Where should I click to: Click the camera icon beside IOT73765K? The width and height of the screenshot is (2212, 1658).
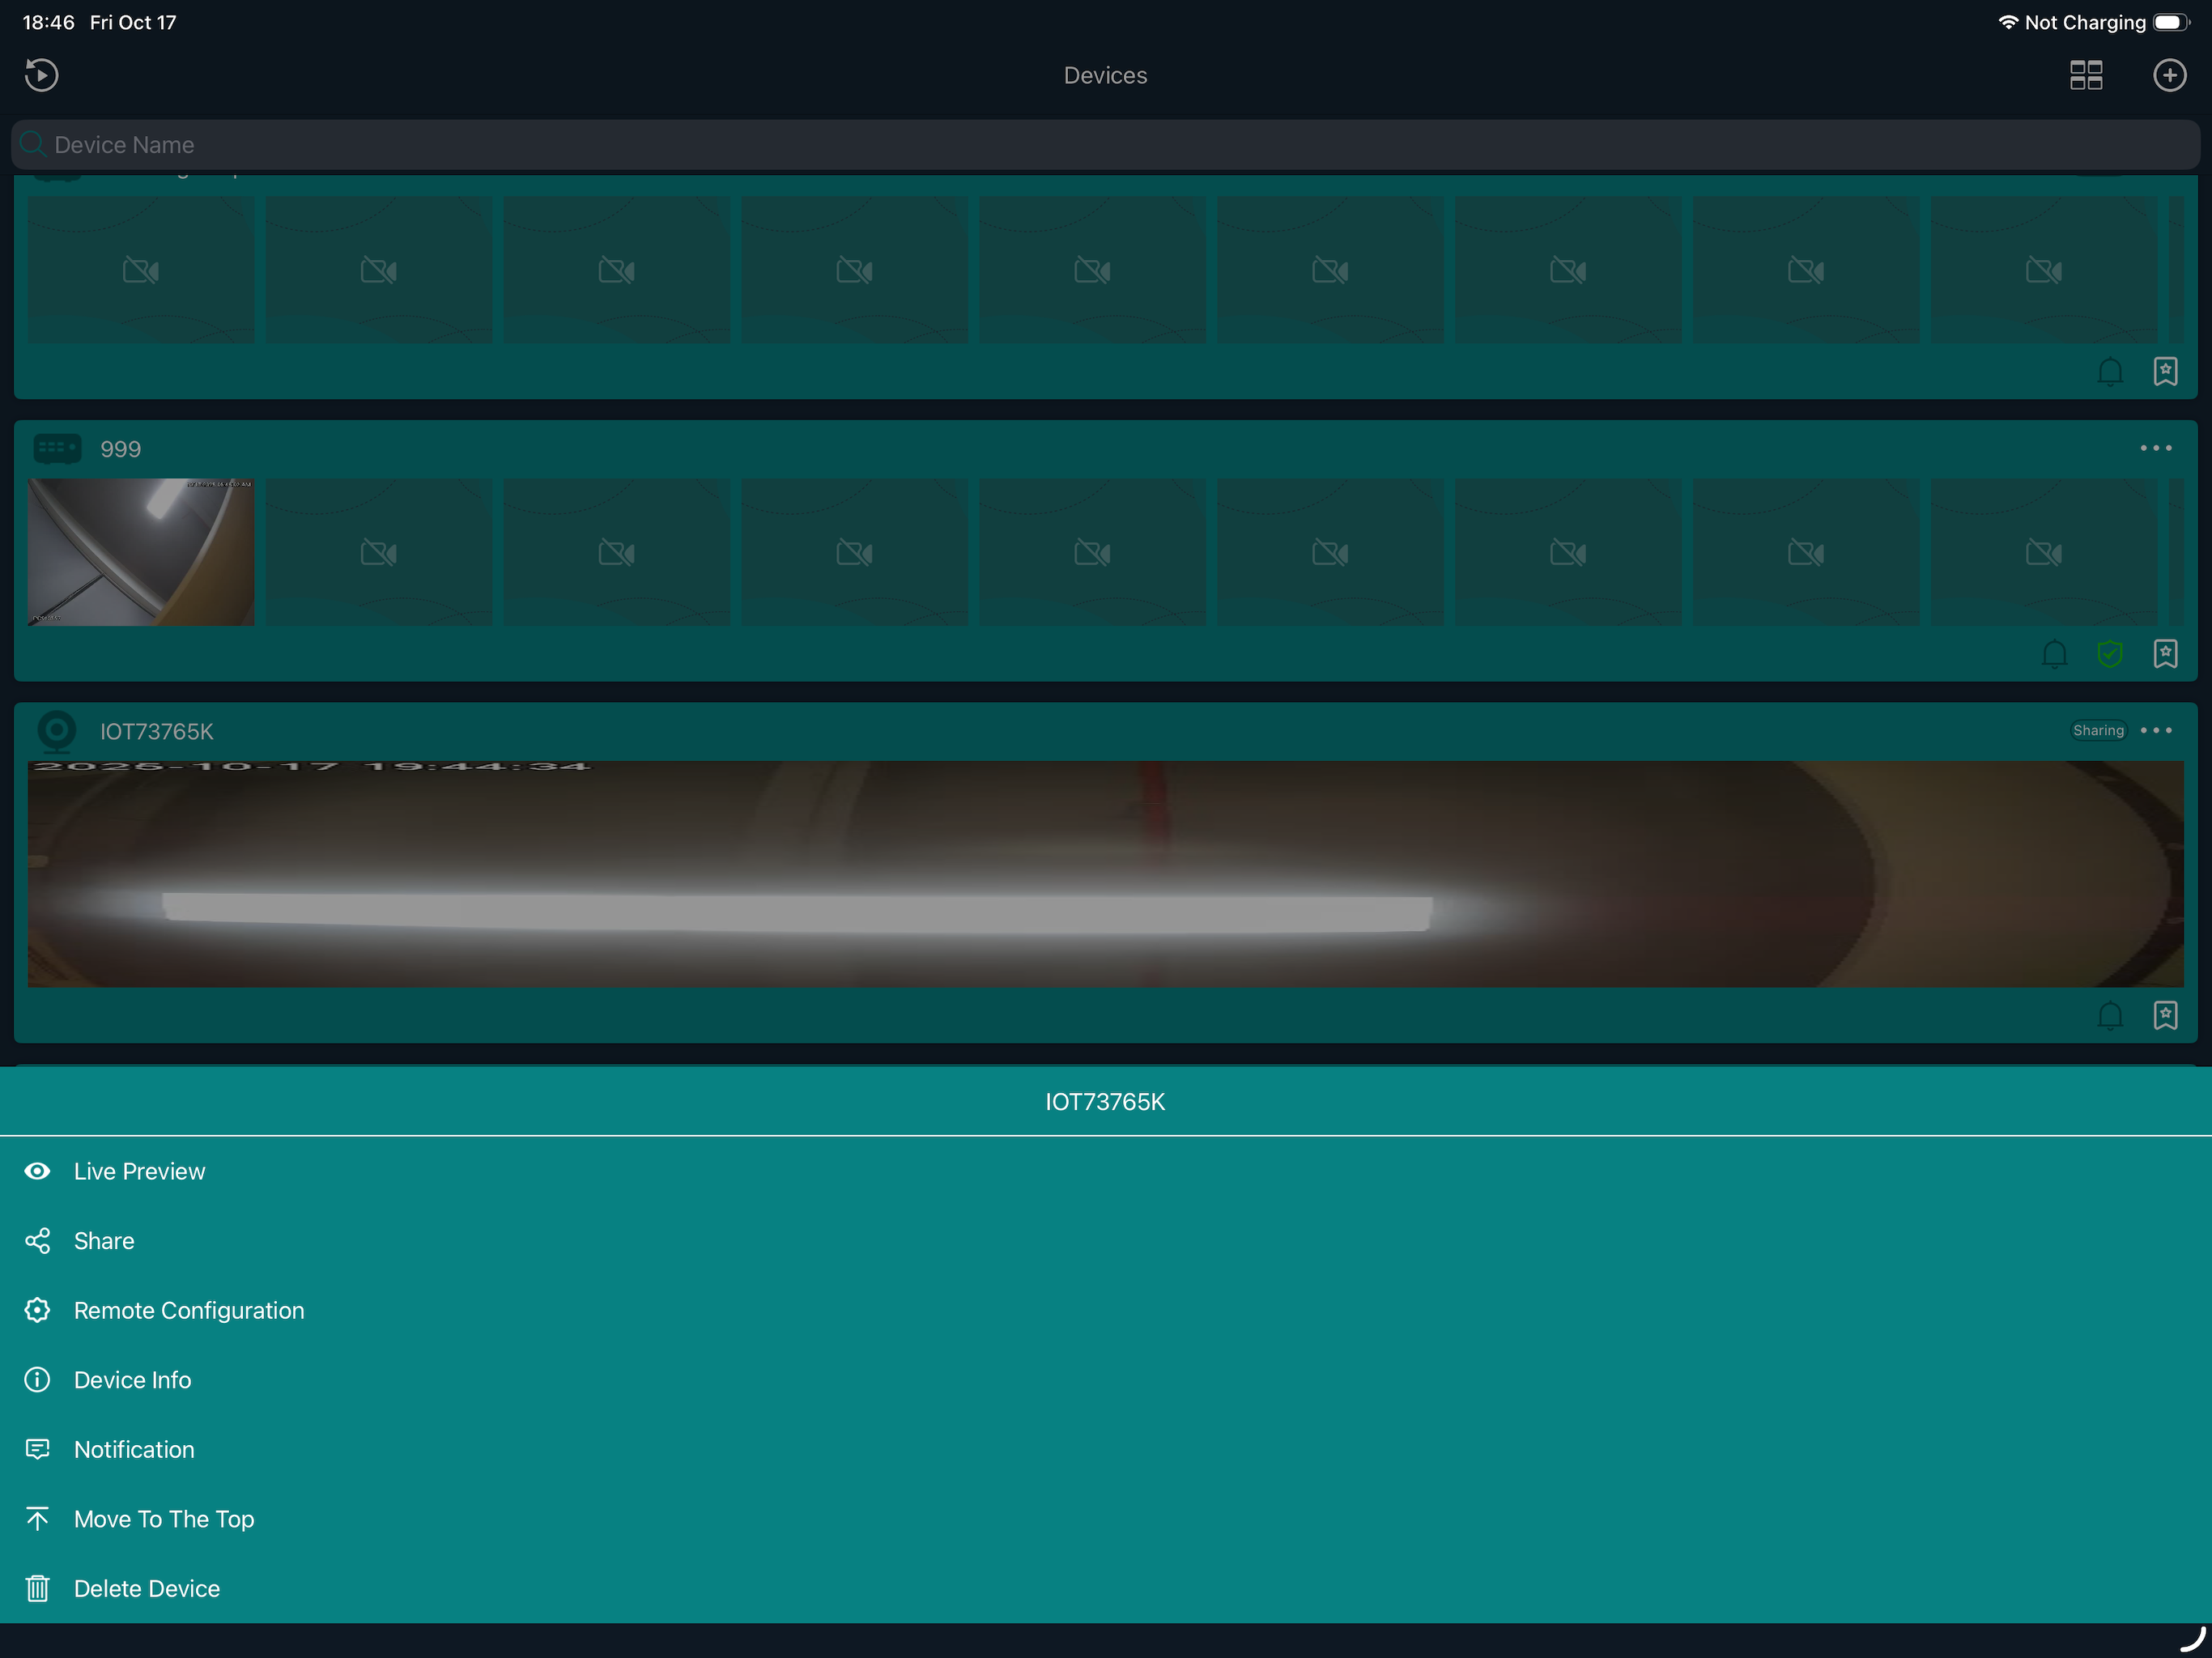pyautogui.click(x=57, y=731)
